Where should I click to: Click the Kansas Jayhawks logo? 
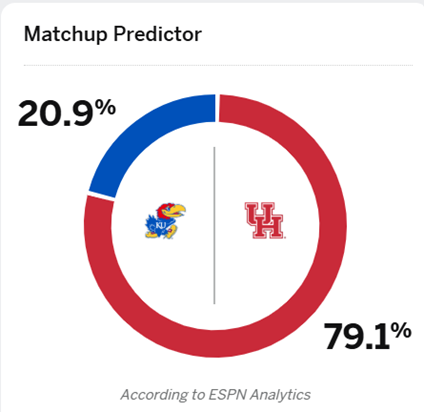(165, 221)
